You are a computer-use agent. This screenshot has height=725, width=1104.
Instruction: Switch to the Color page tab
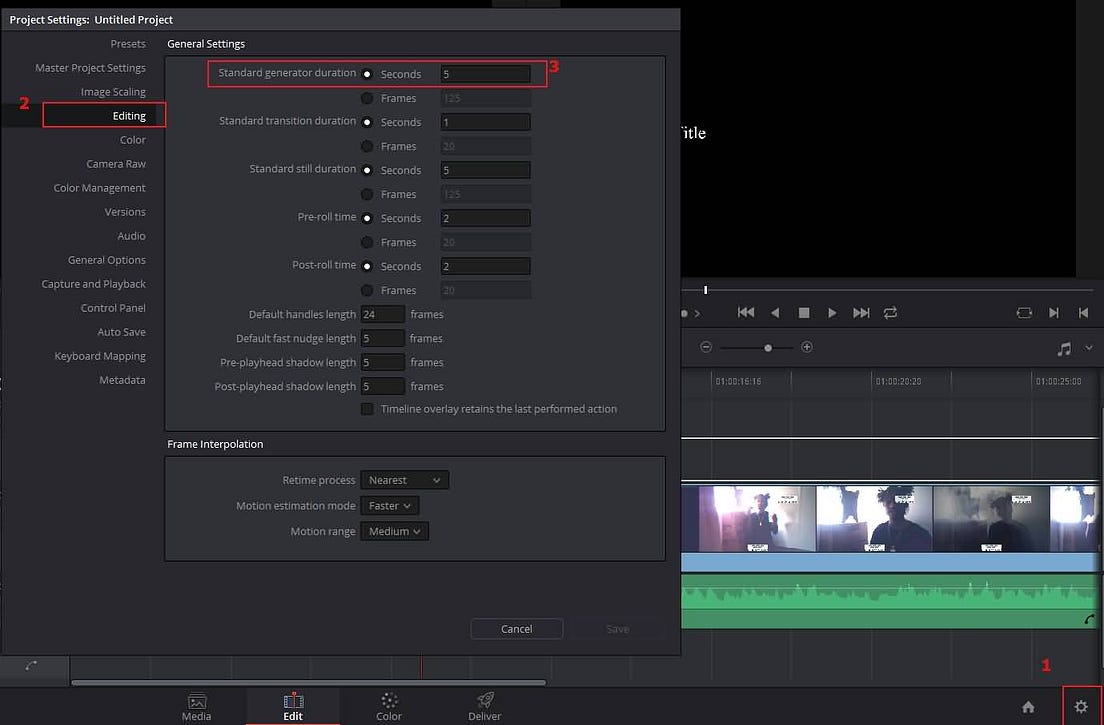pyautogui.click(x=389, y=707)
